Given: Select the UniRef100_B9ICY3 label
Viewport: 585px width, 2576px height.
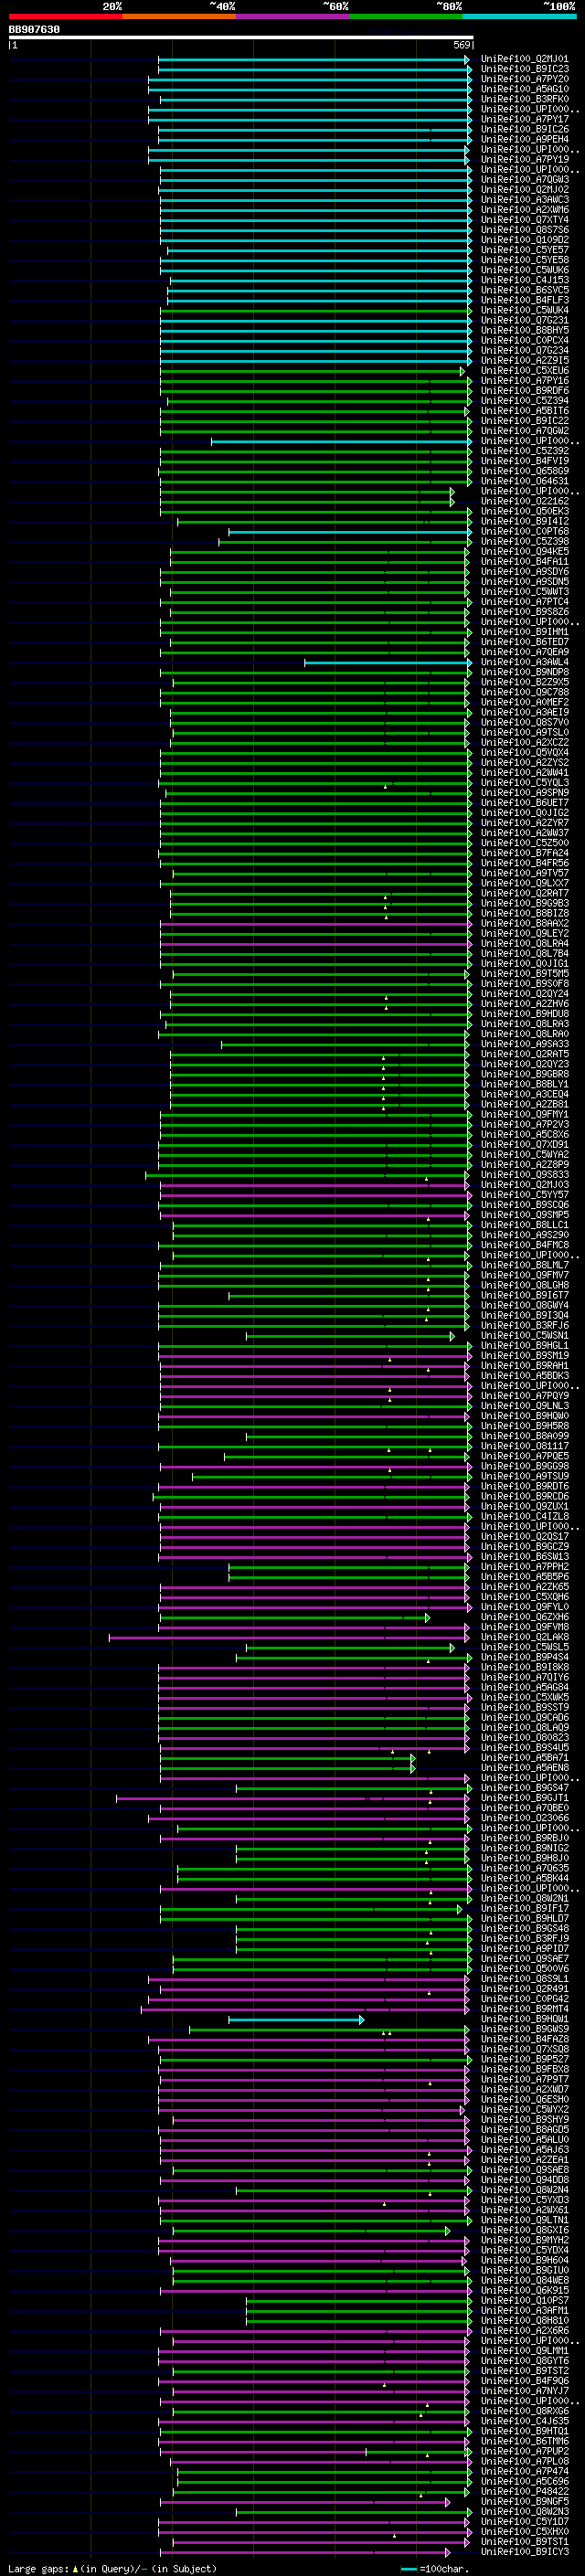Looking at the screenshot, I should coord(524,2551).
